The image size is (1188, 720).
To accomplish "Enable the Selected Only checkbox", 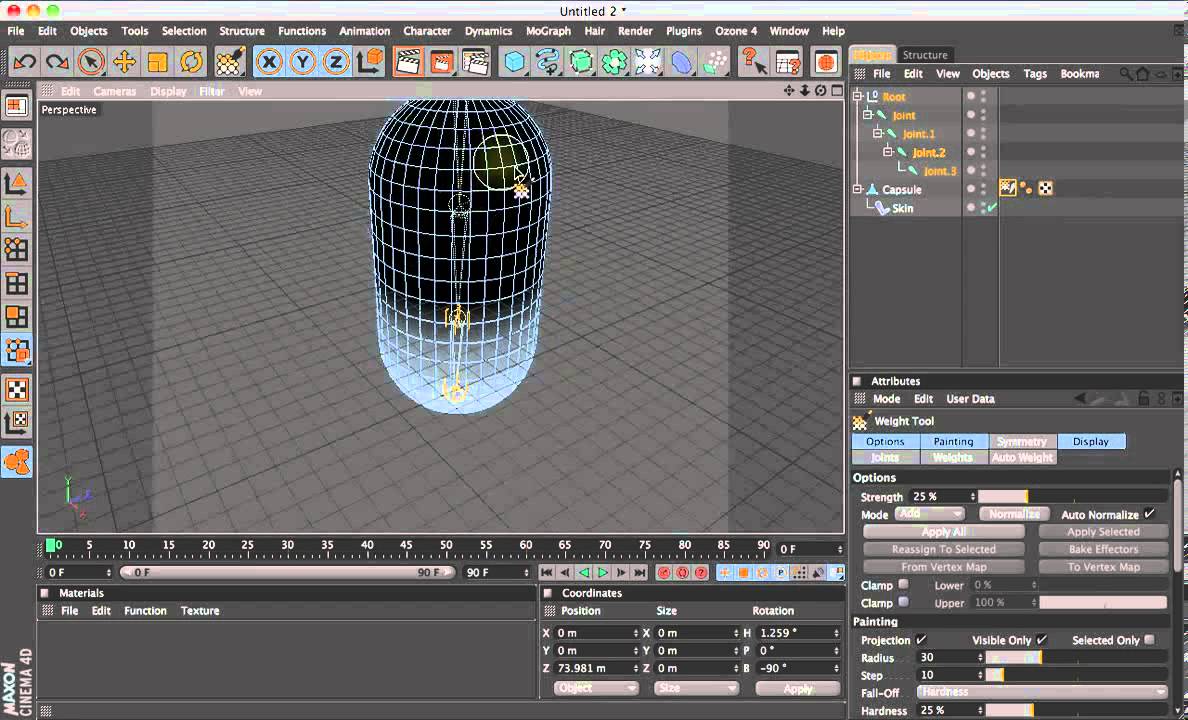I will click(x=1150, y=640).
